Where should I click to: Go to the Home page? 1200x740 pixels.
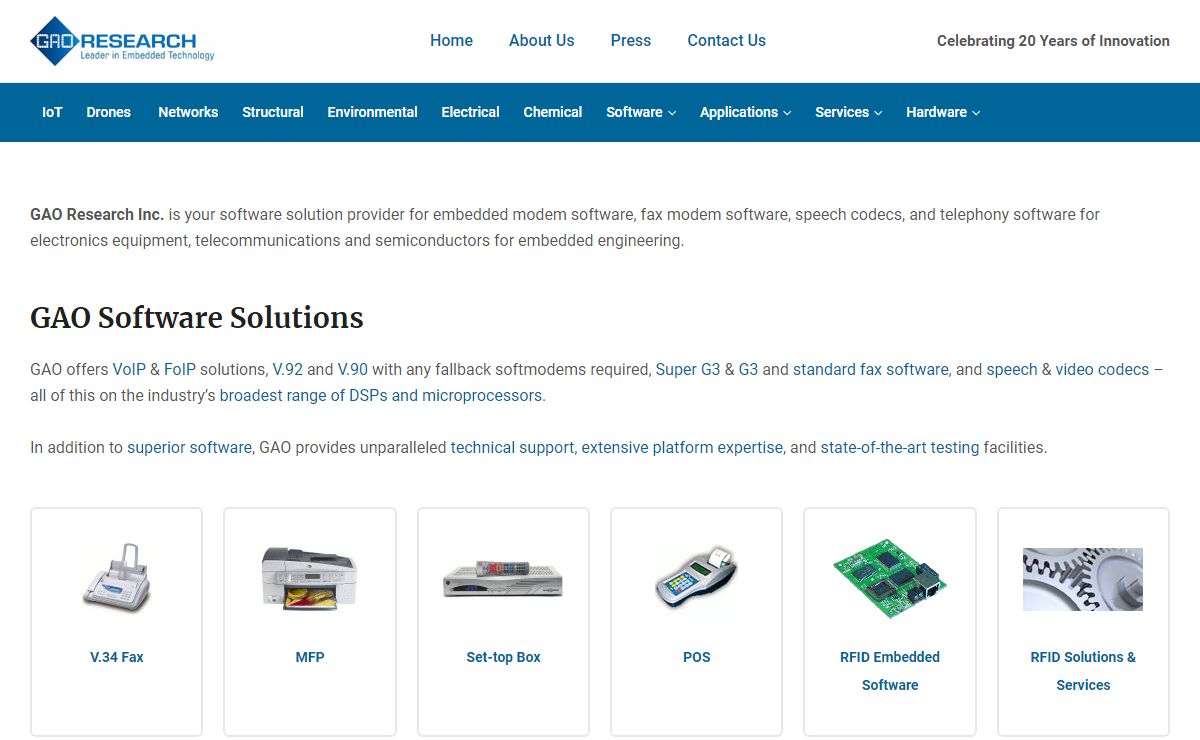[x=451, y=41]
